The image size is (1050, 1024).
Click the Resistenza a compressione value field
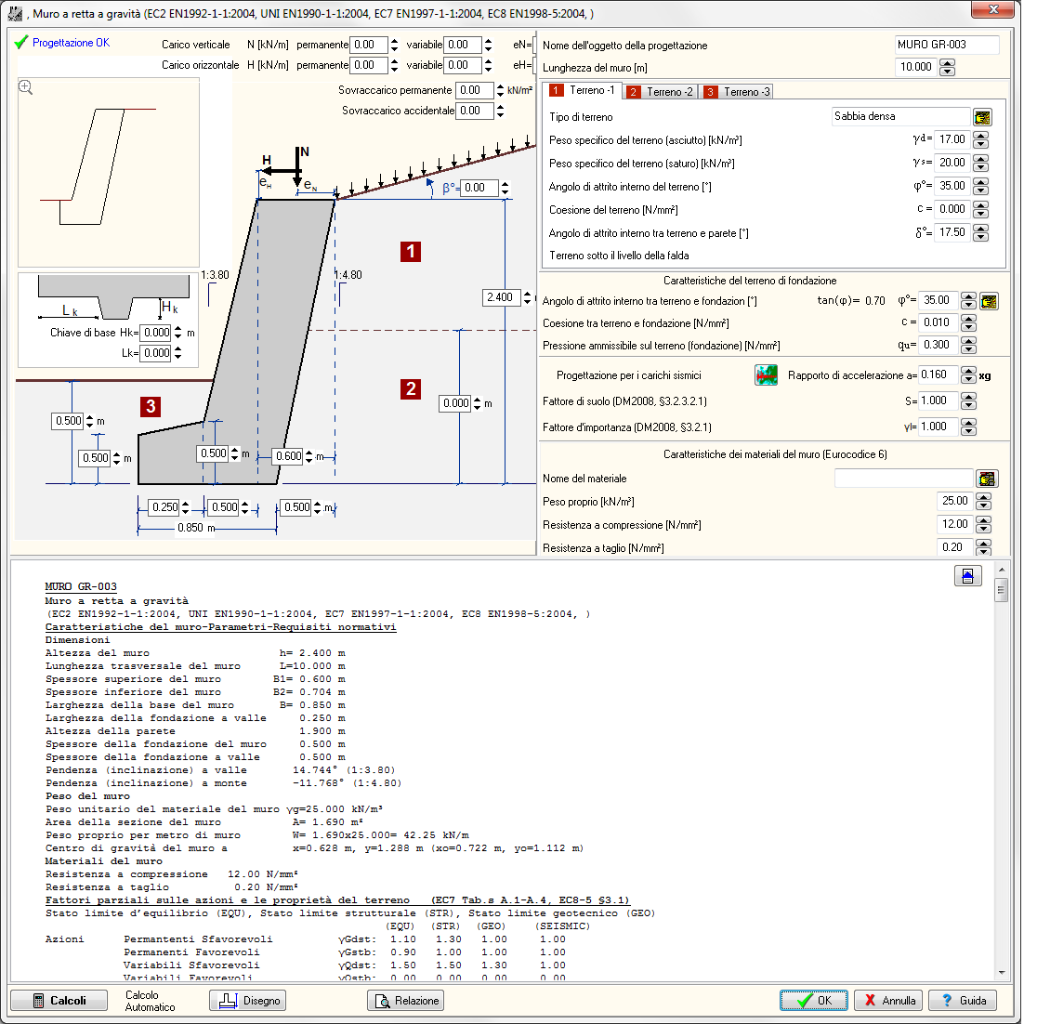(955, 524)
